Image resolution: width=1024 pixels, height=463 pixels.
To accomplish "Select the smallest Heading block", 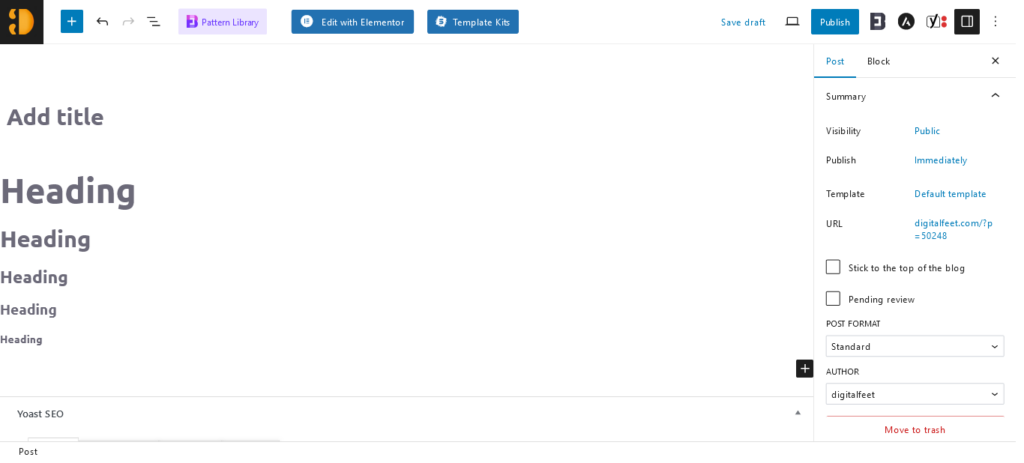I will coord(22,340).
